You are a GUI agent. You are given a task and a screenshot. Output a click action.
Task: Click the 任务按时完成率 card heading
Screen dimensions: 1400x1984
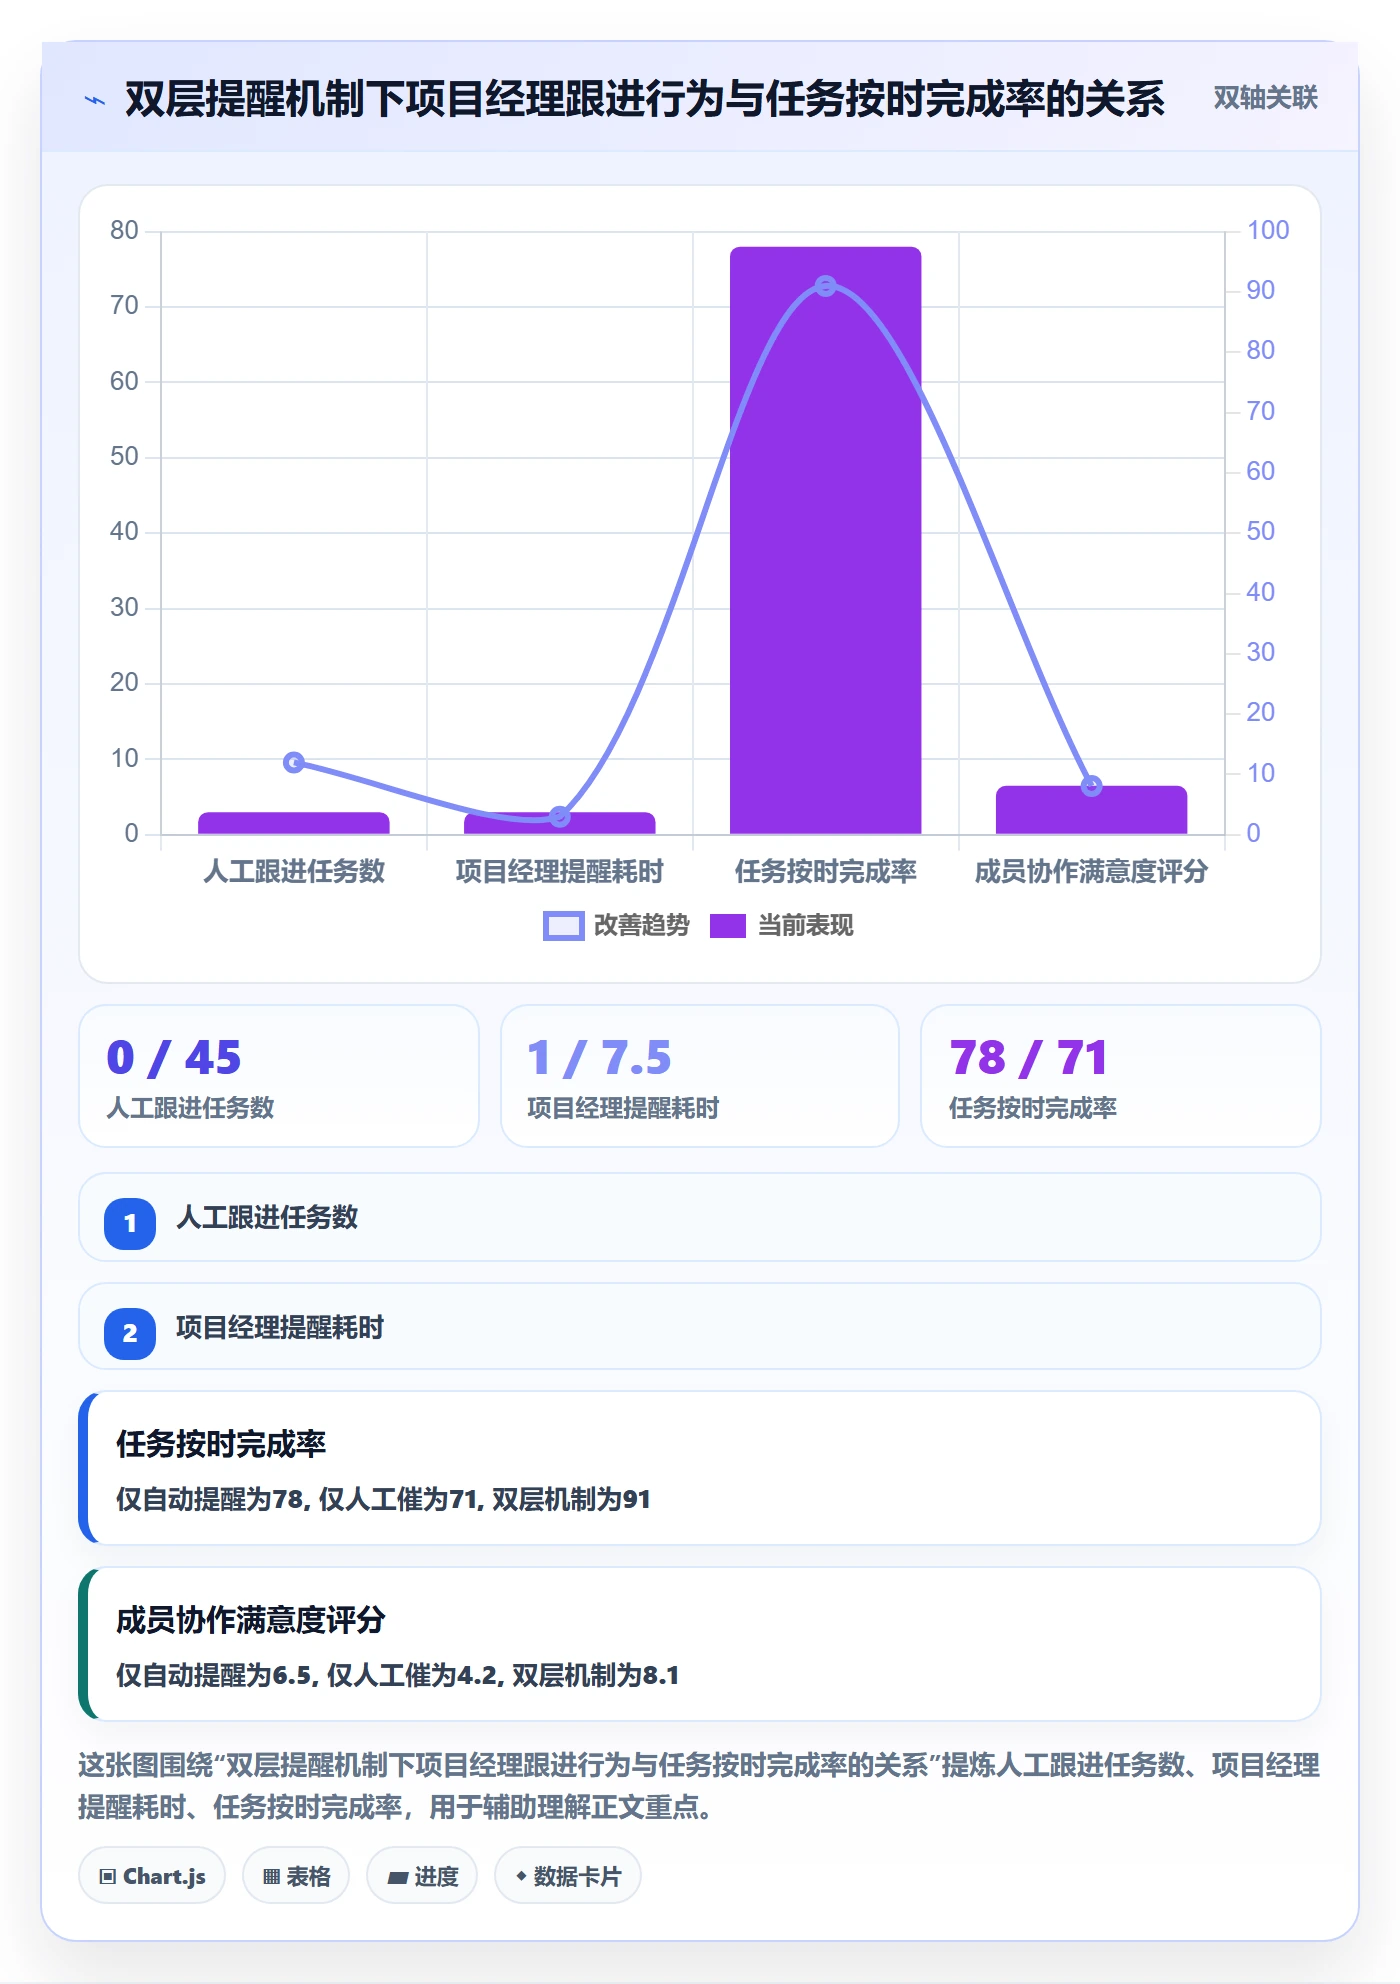[221, 1444]
